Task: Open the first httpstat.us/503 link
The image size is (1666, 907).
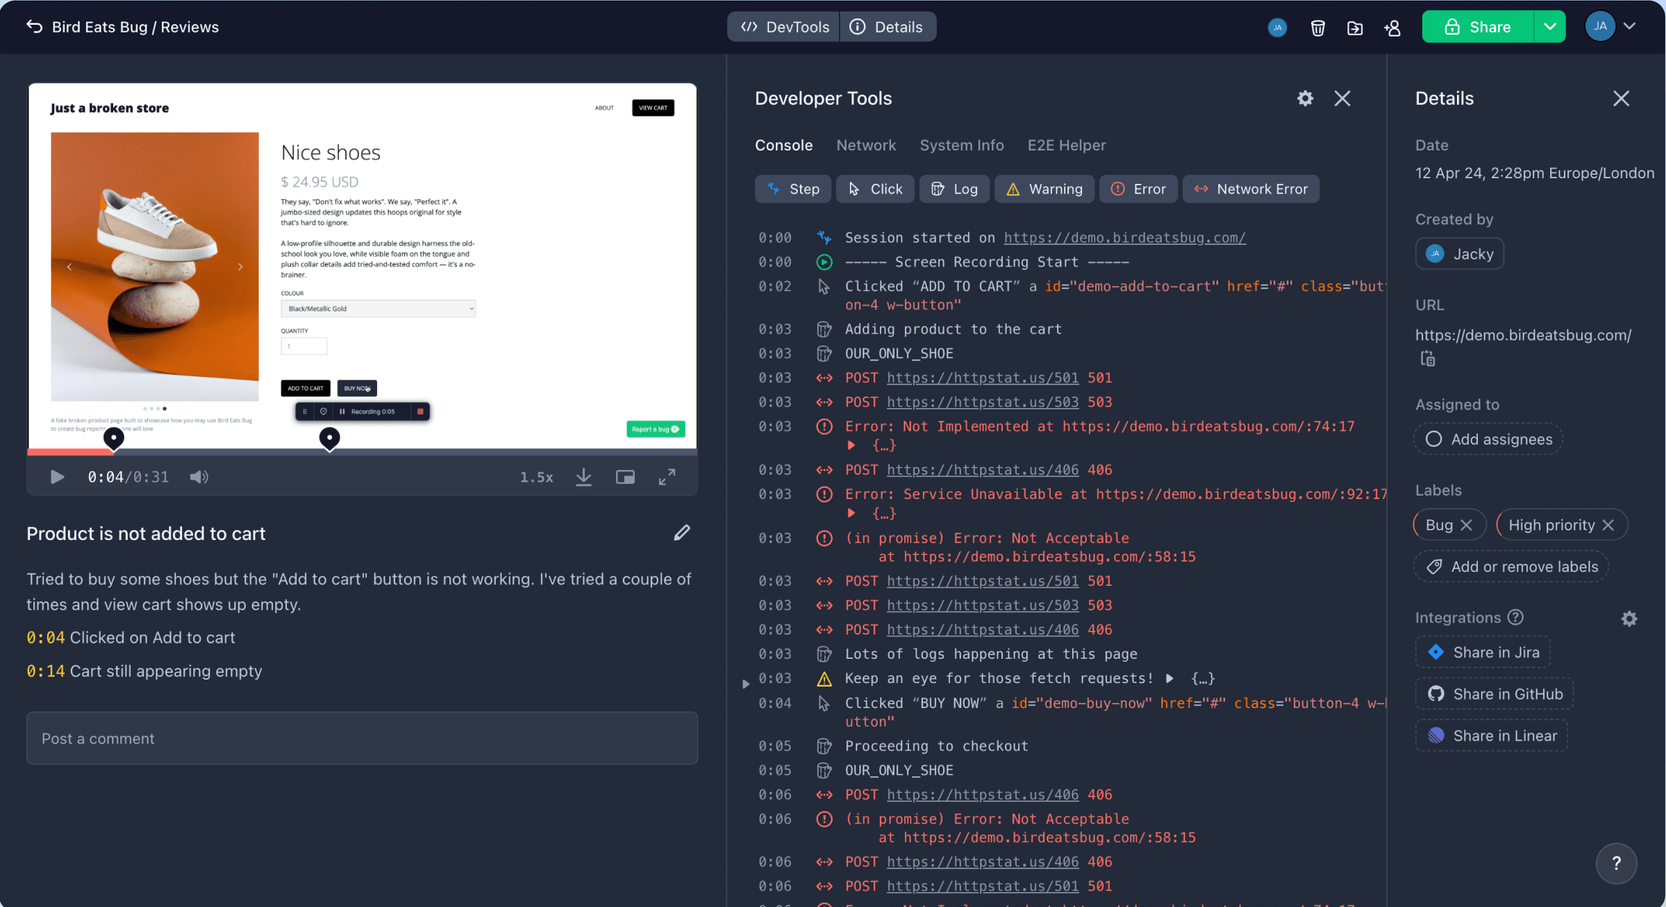Action: tap(982, 402)
